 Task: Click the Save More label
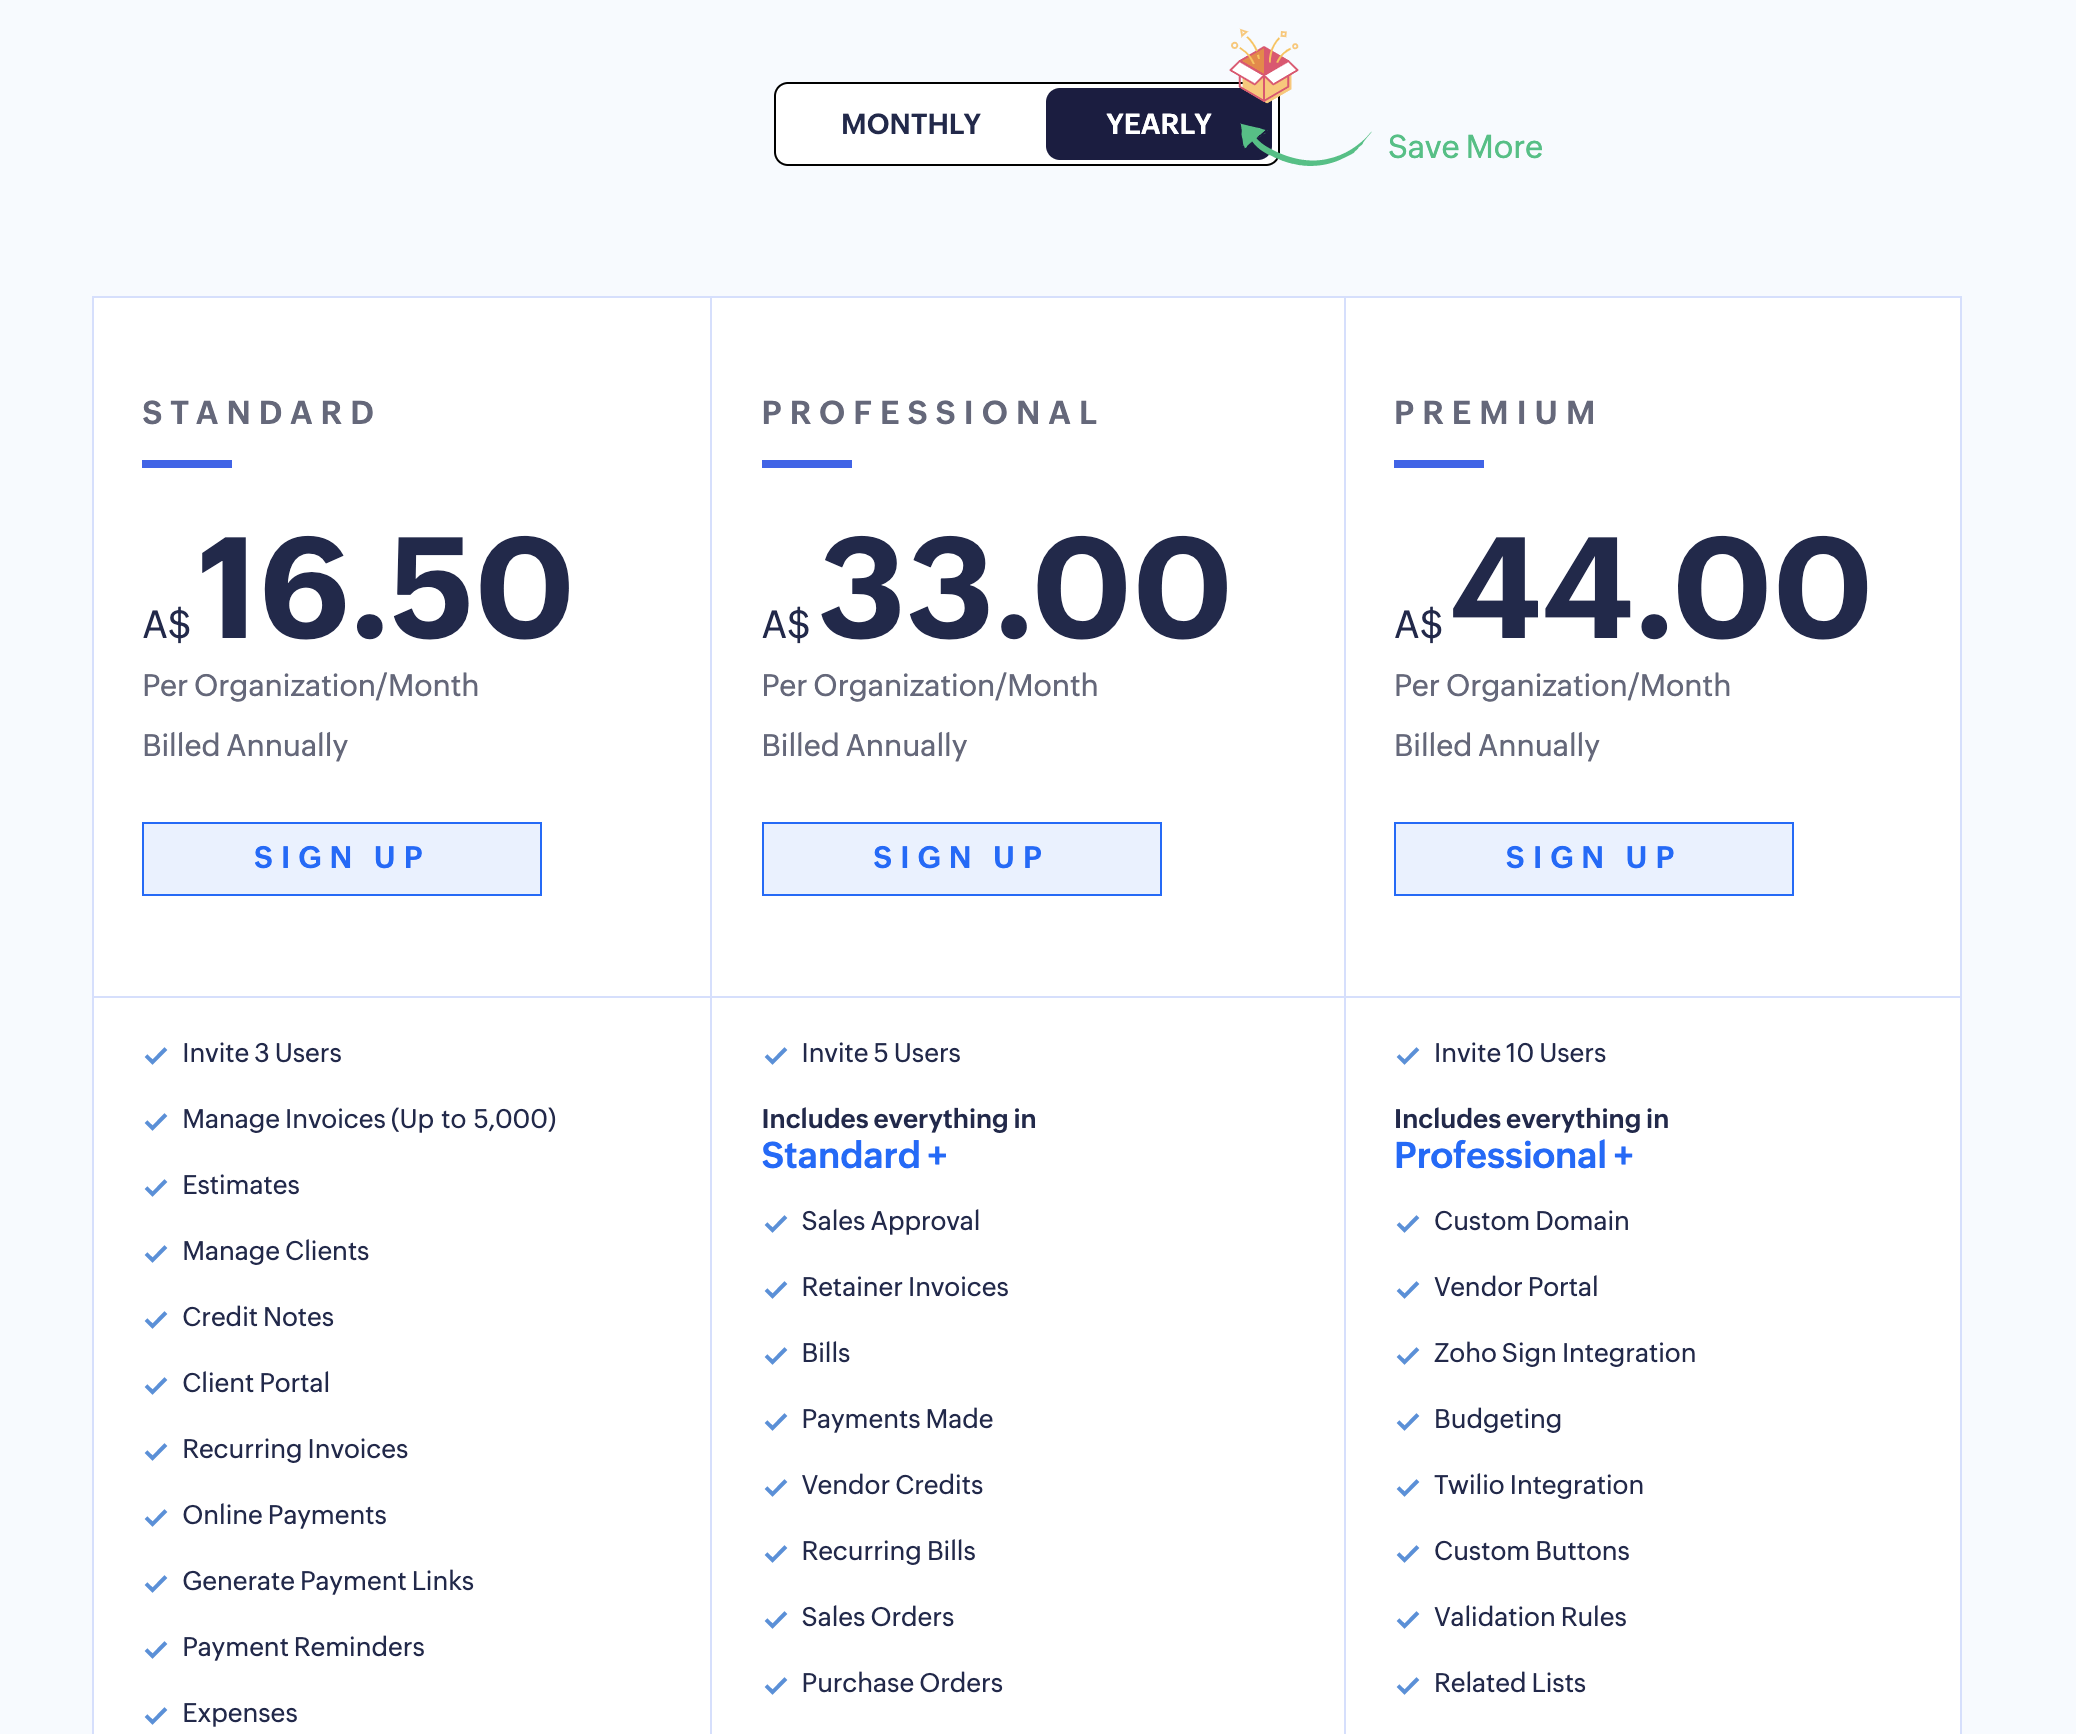point(1464,147)
